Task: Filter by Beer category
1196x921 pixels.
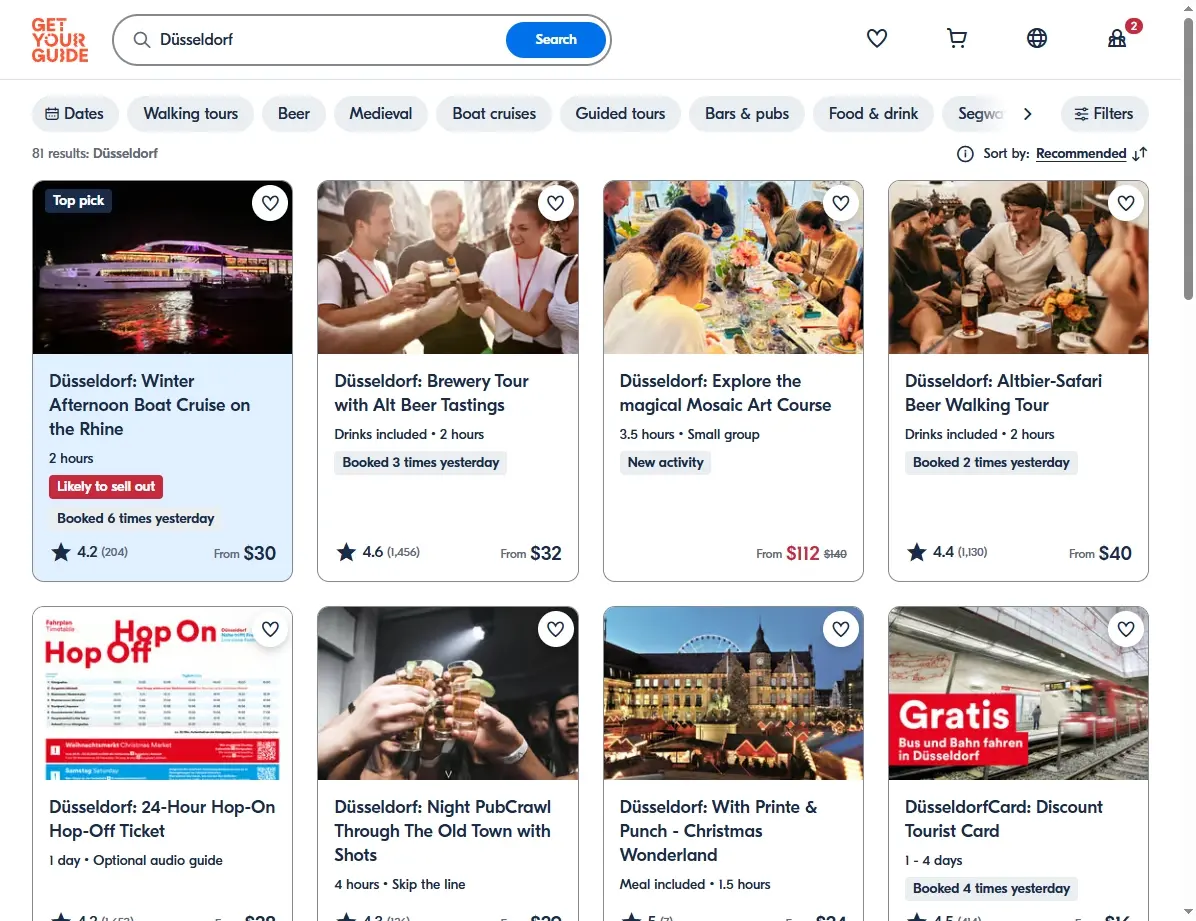Action: click(294, 114)
